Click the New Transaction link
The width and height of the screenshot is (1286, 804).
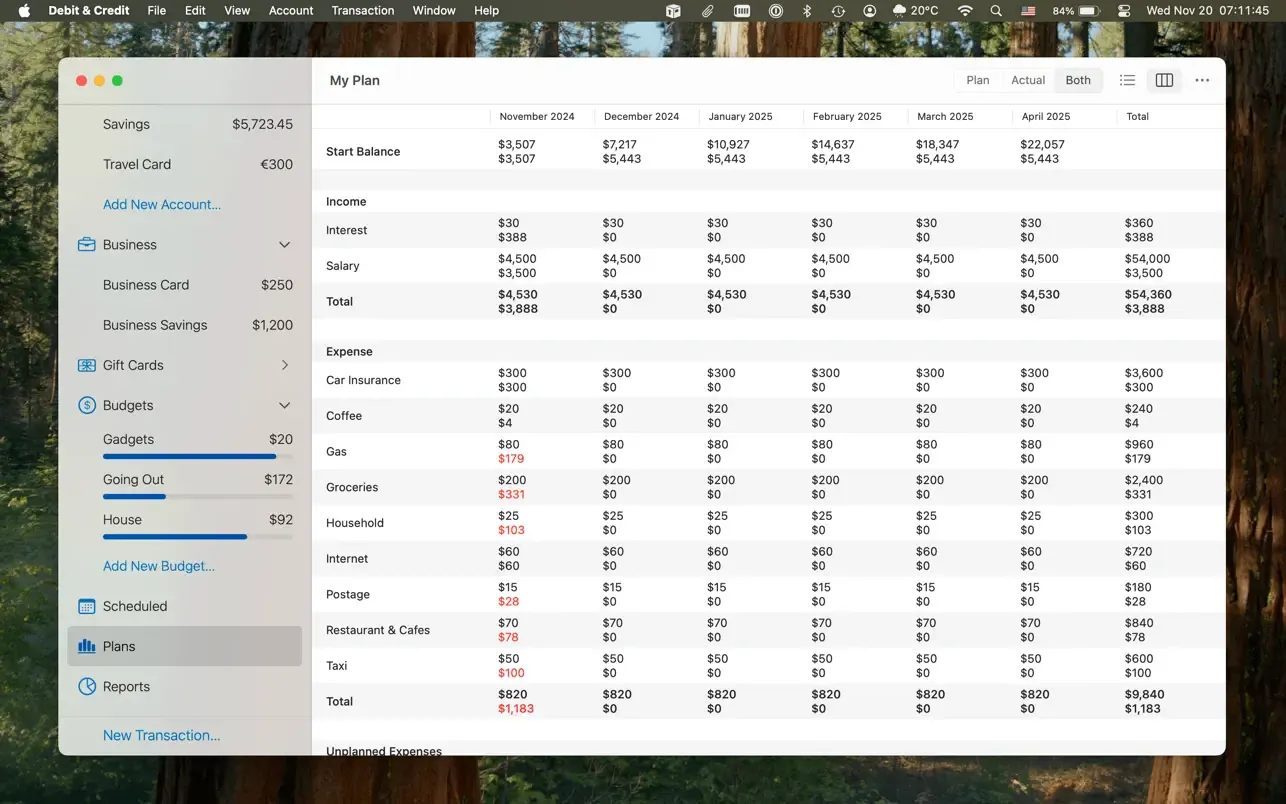[x=162, y=735]
